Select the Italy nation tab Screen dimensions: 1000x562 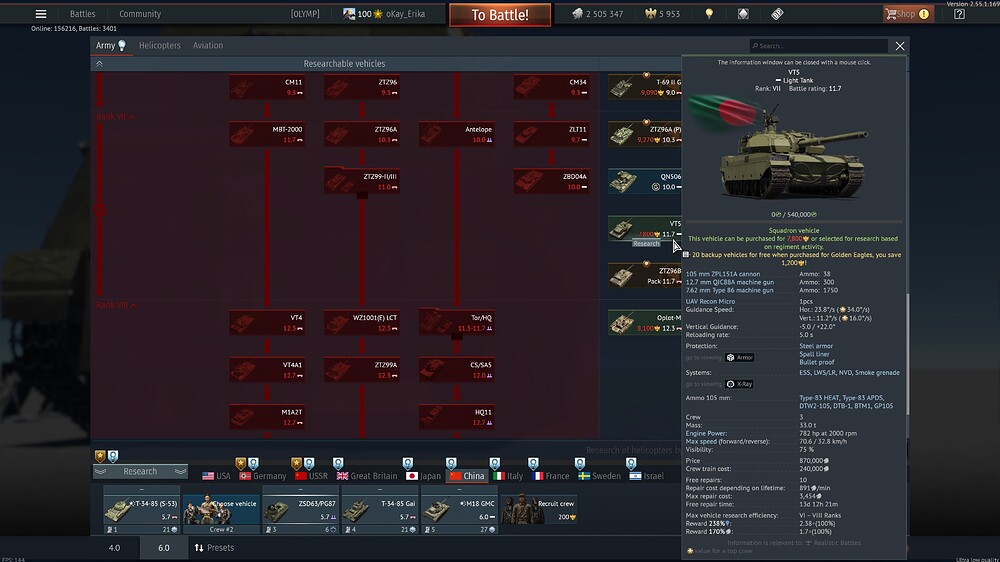point(508,476)
